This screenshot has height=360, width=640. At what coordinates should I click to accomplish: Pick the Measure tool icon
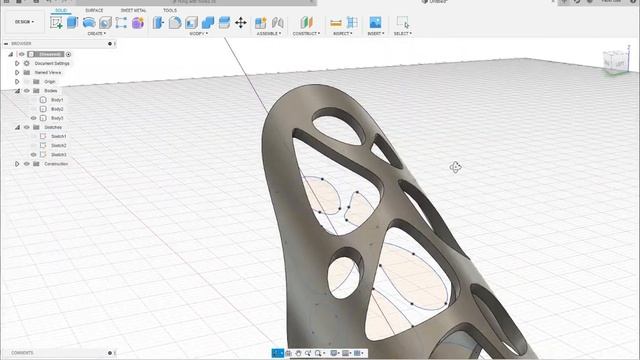tap(336, 22)
